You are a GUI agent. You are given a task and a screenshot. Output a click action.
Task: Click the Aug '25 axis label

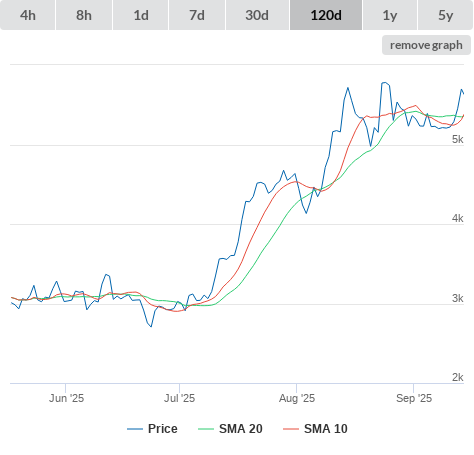297,398
